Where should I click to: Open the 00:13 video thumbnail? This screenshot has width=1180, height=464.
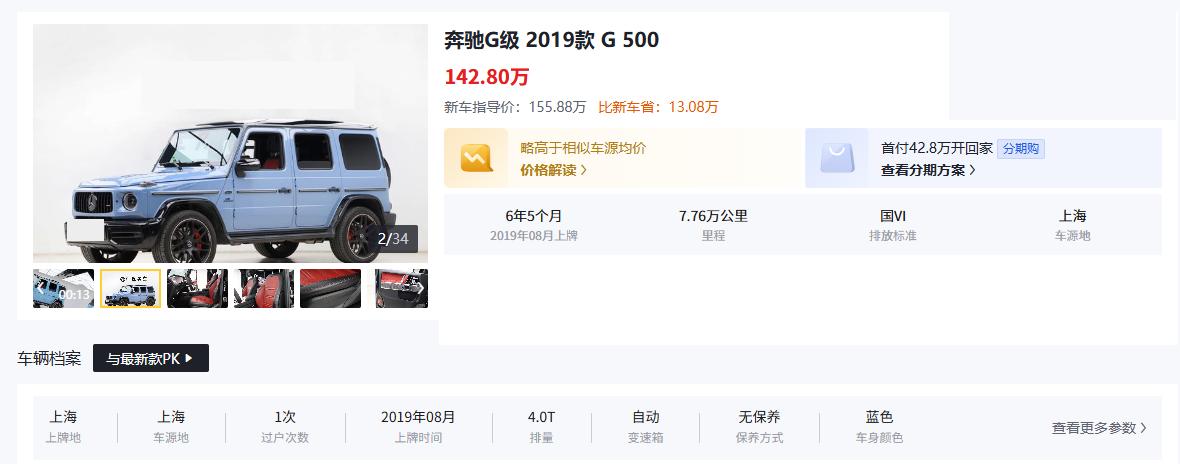click(x=64, y=289)
